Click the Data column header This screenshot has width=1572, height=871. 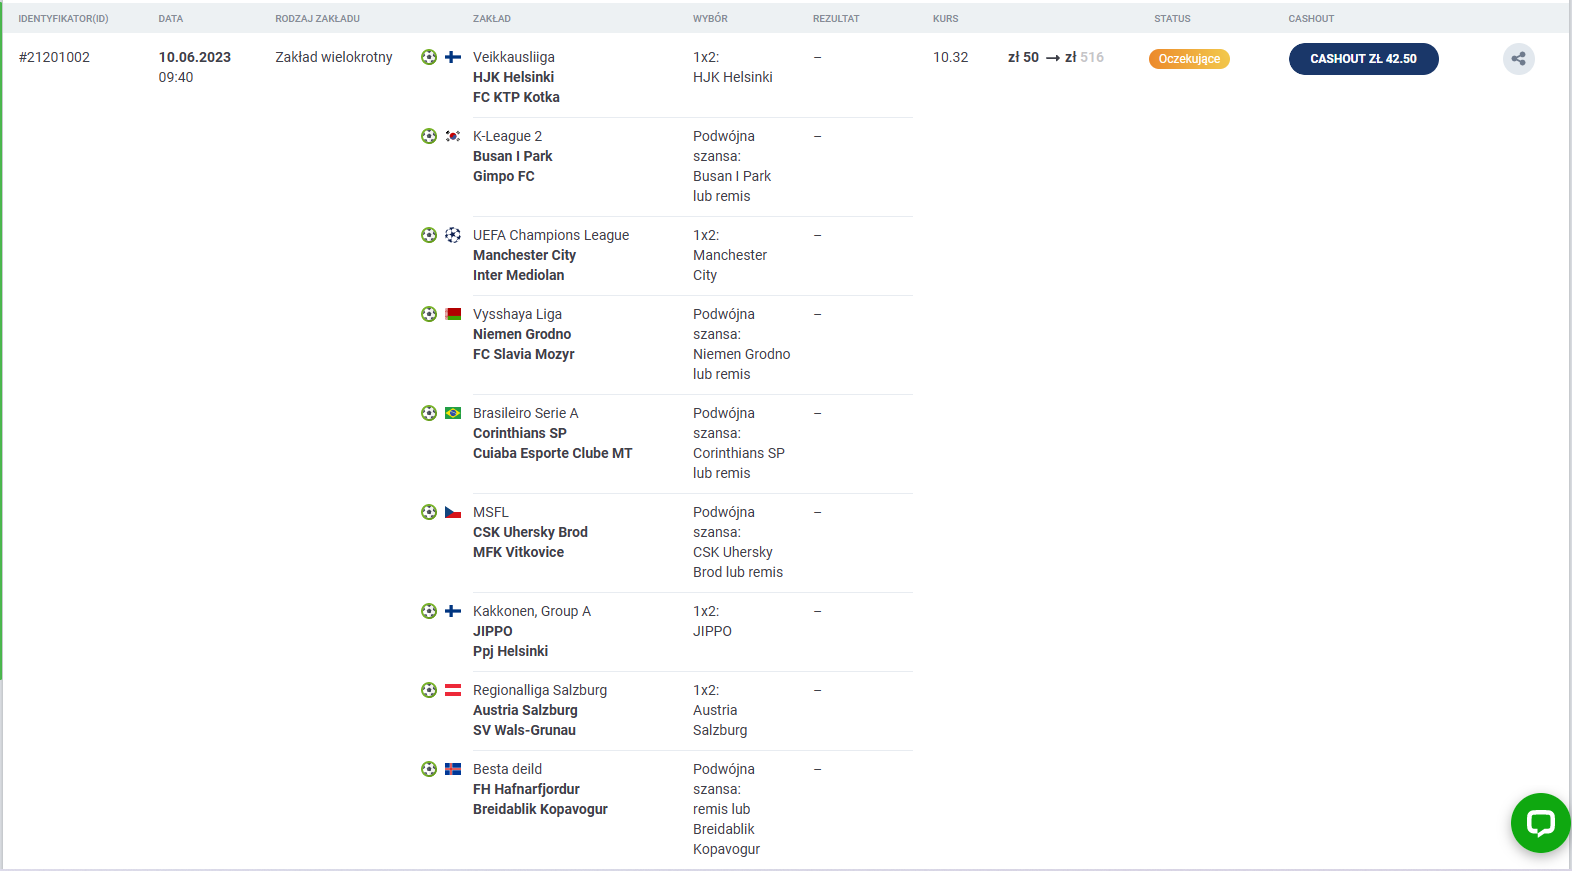(x=170, y=19)
